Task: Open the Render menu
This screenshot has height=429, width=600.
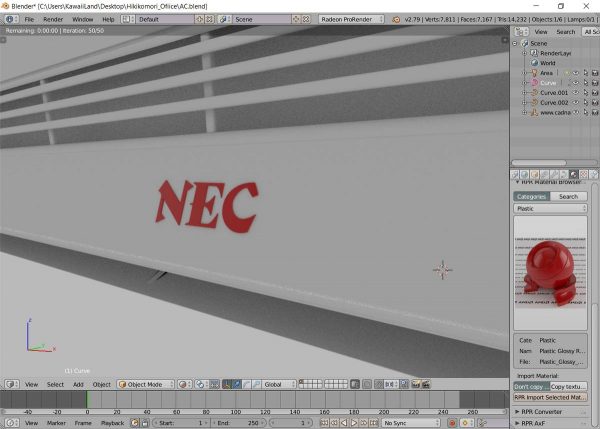Action: pyautogui.click(x=53, y=19)
